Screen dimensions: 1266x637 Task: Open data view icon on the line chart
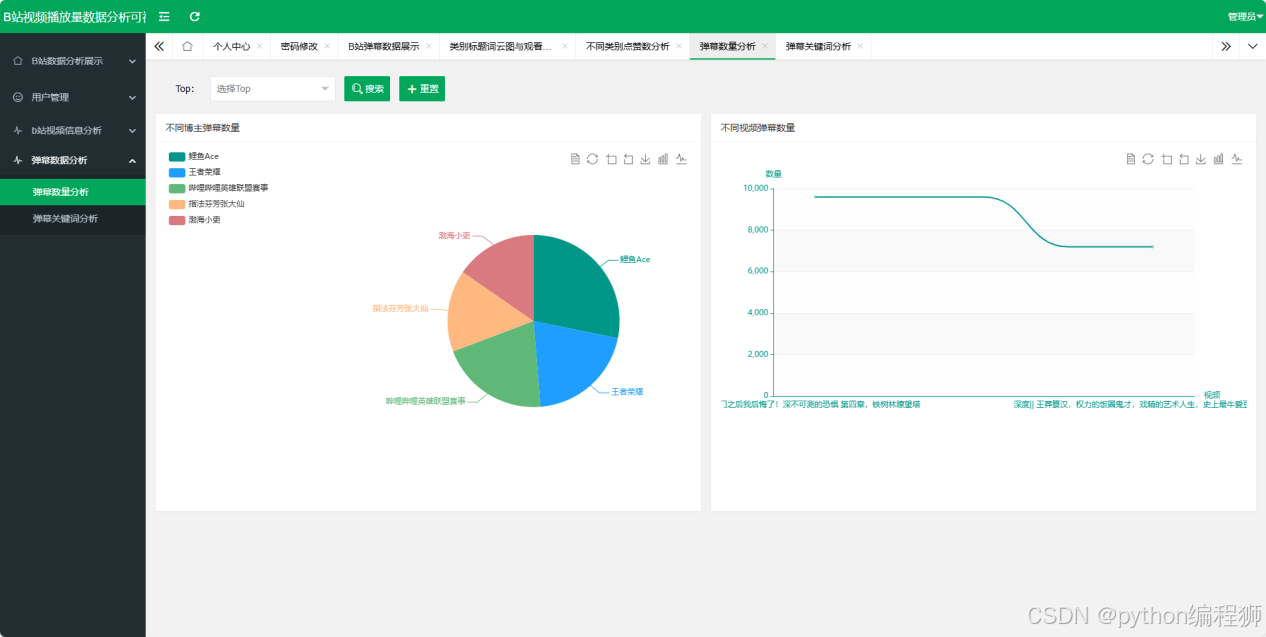pyautogui.click(x=1130, y=159)
